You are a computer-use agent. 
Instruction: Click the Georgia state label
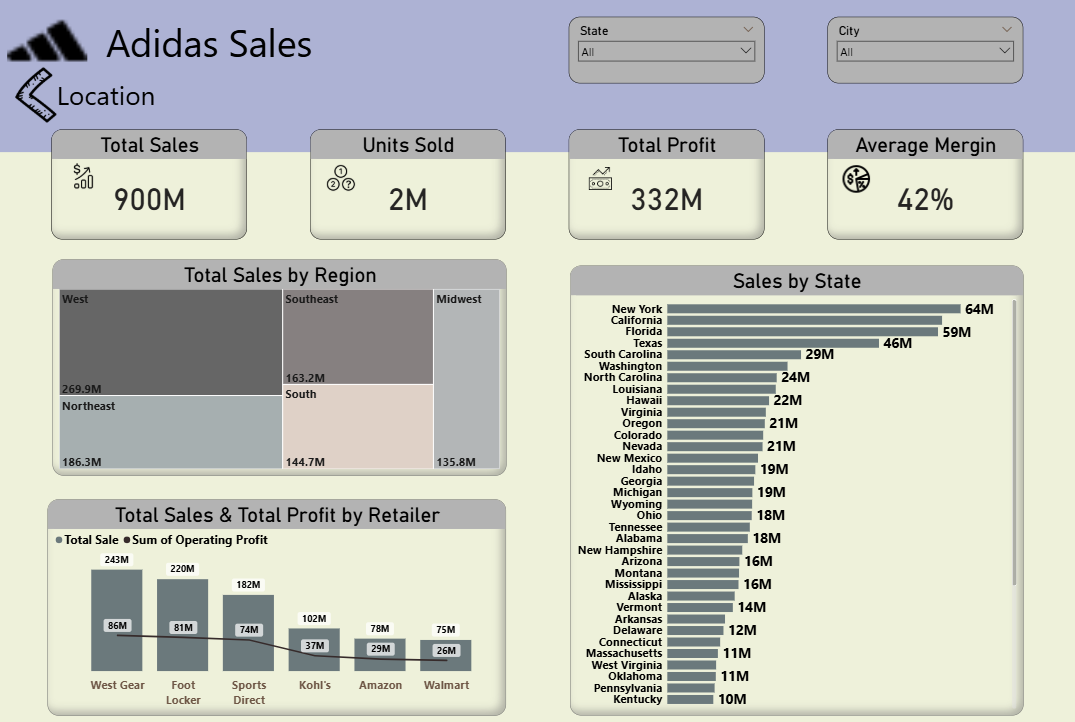pyautogui.click(x=641, y=481)
